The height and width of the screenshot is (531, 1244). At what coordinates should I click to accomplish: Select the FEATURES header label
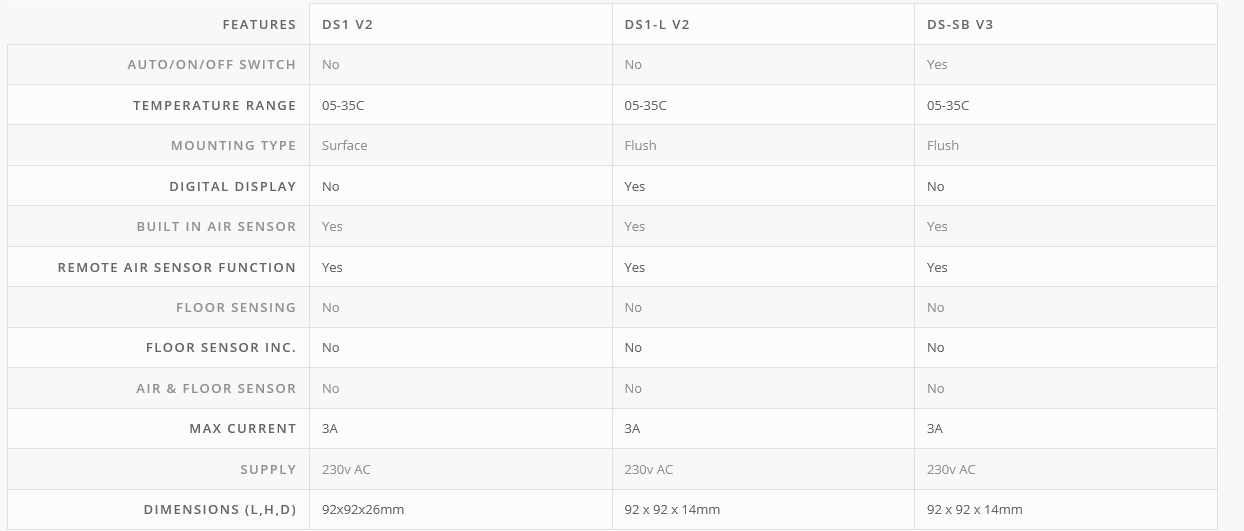[259, 24]
